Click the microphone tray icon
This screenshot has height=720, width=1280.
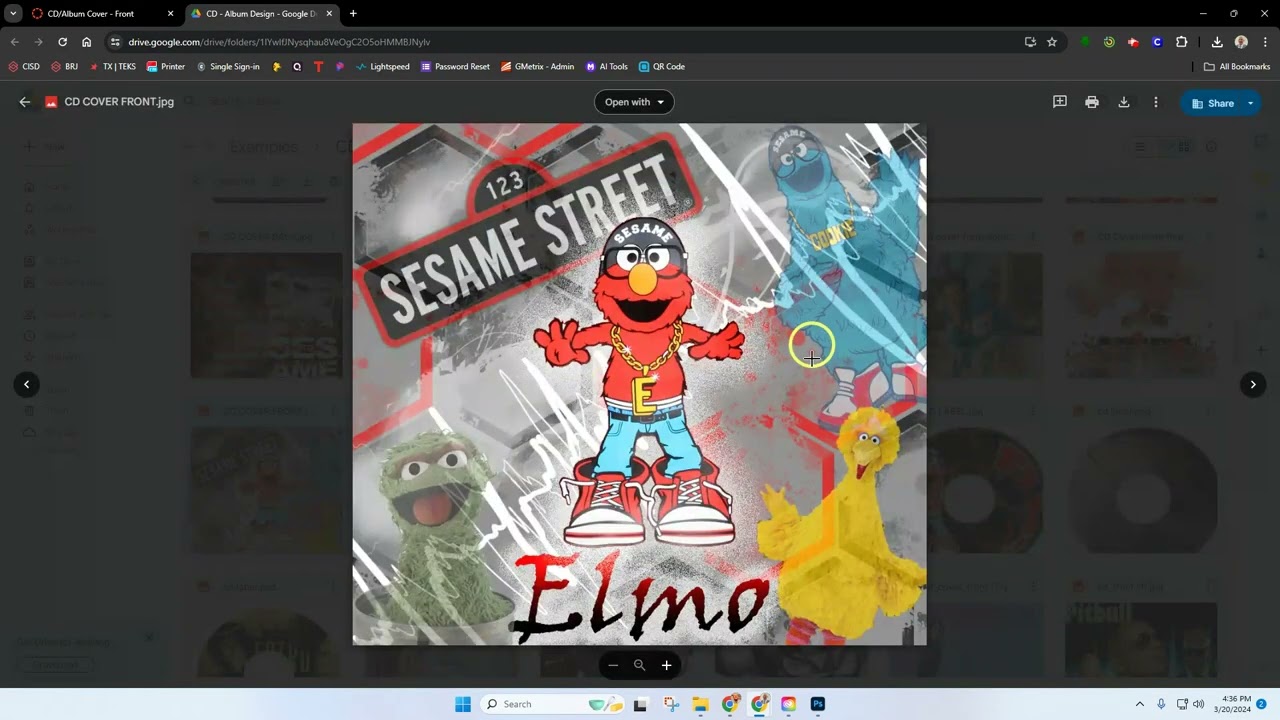[x=1161, y=704]
